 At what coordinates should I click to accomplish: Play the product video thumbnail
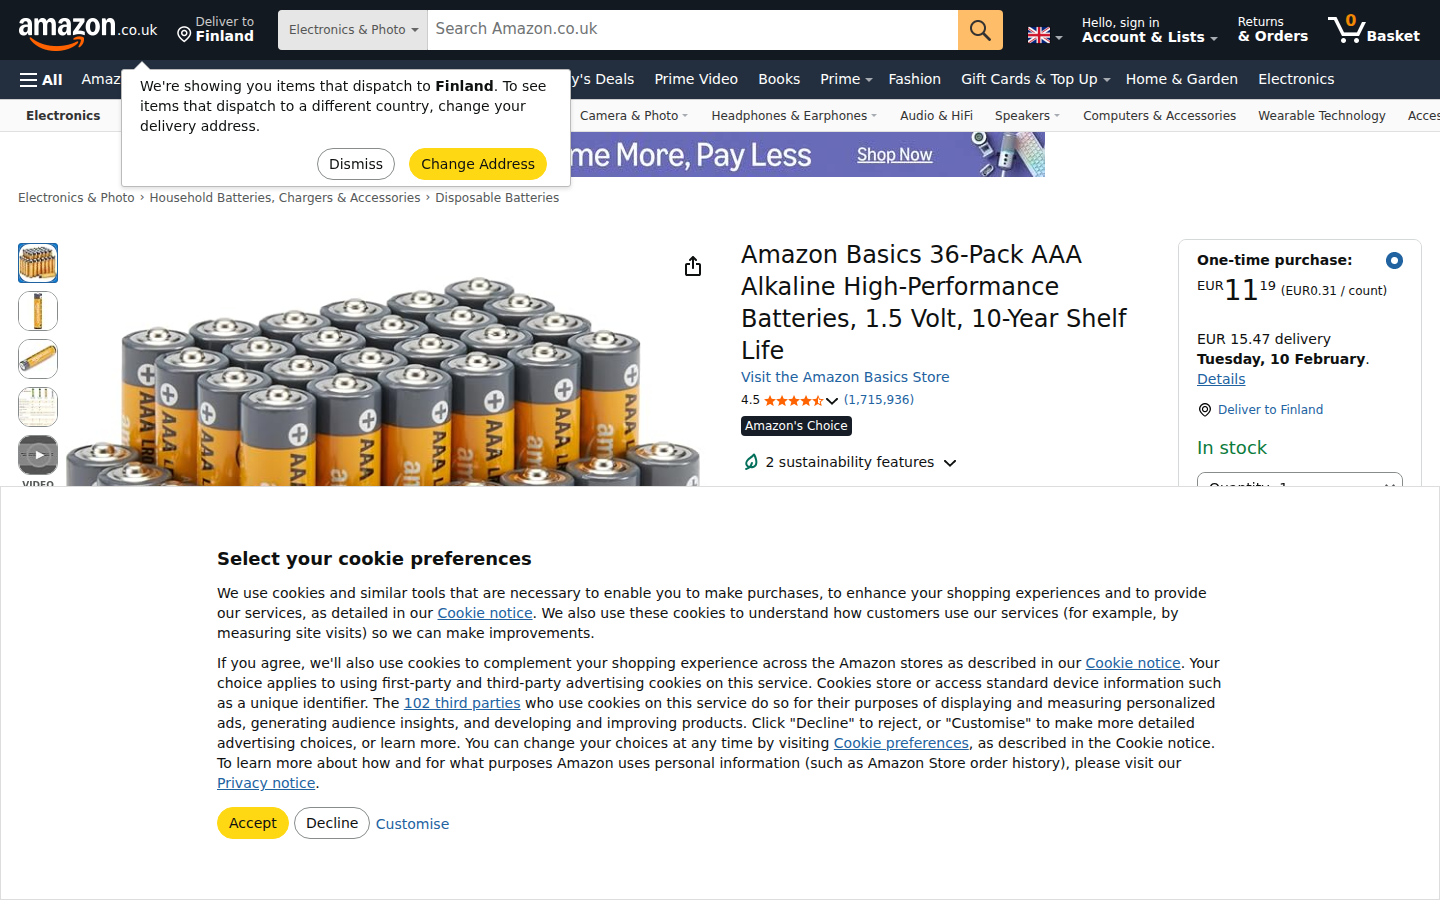tap(38, 455)
